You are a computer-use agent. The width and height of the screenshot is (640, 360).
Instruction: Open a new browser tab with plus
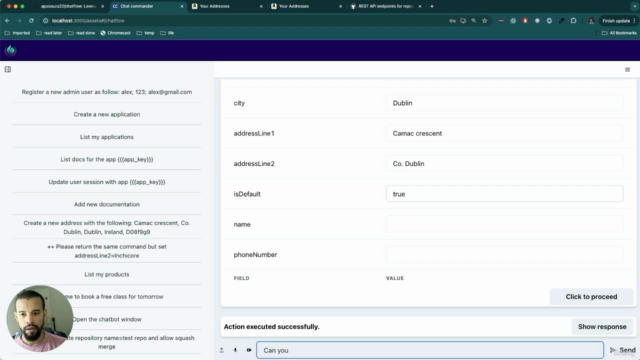coord(432,6)
